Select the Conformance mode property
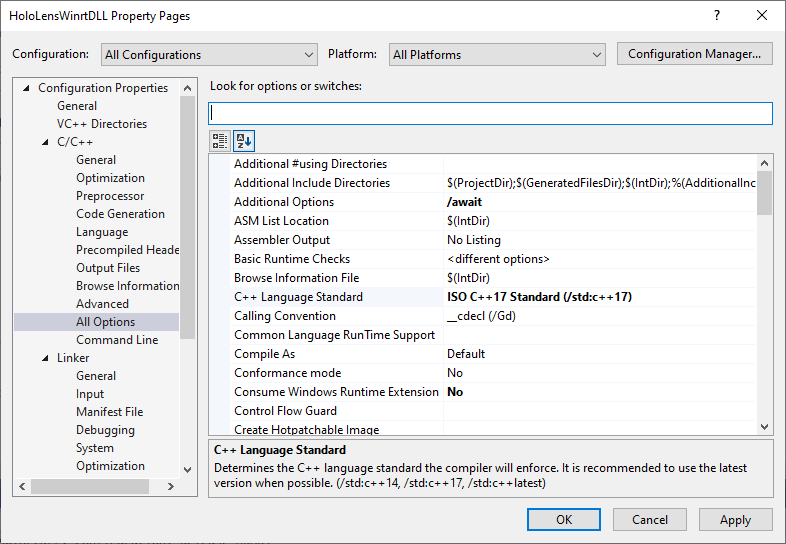 coord(287,373)
